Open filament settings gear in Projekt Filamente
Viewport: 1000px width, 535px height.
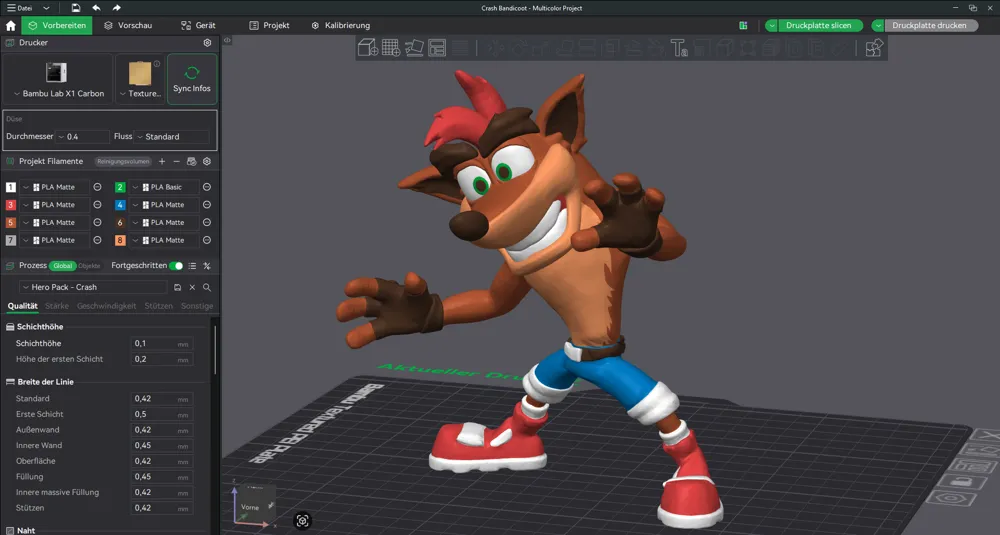coord(207,161)
